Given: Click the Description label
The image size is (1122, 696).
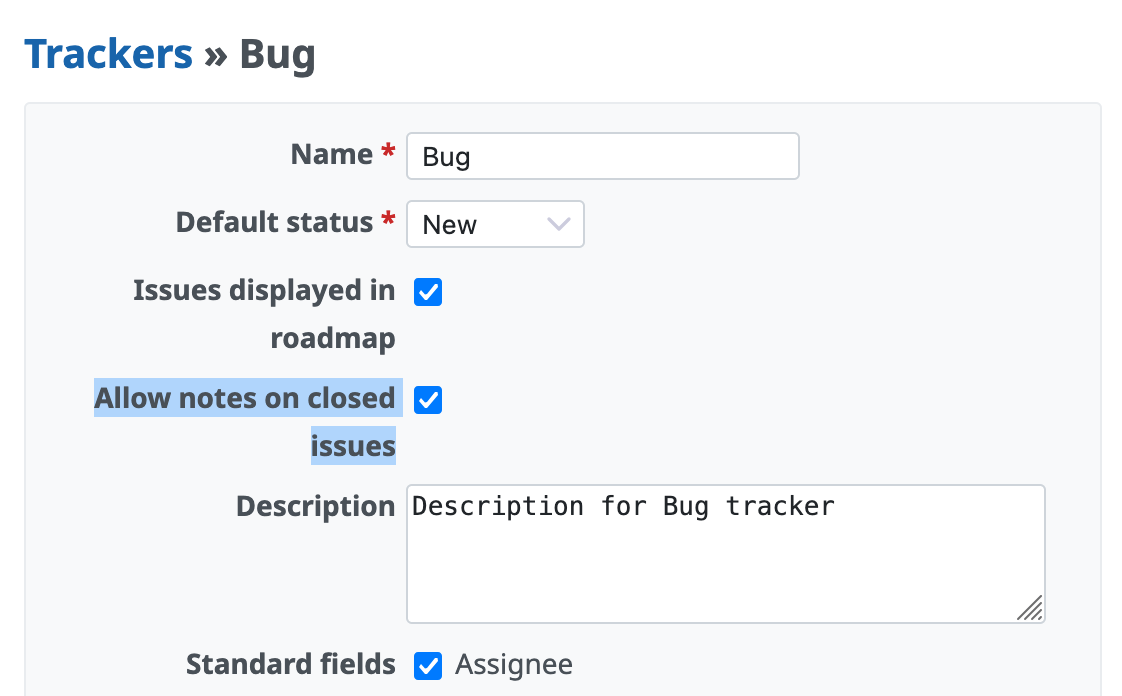Looking at the screenshot, I should click(315, 506).
